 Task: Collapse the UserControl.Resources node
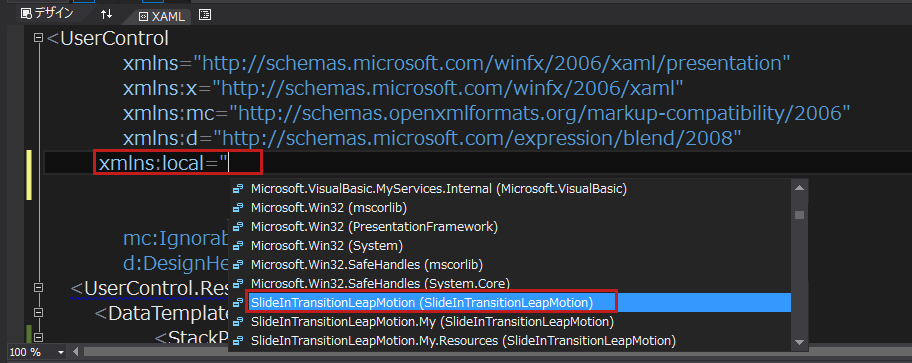[x=38, y=287]
